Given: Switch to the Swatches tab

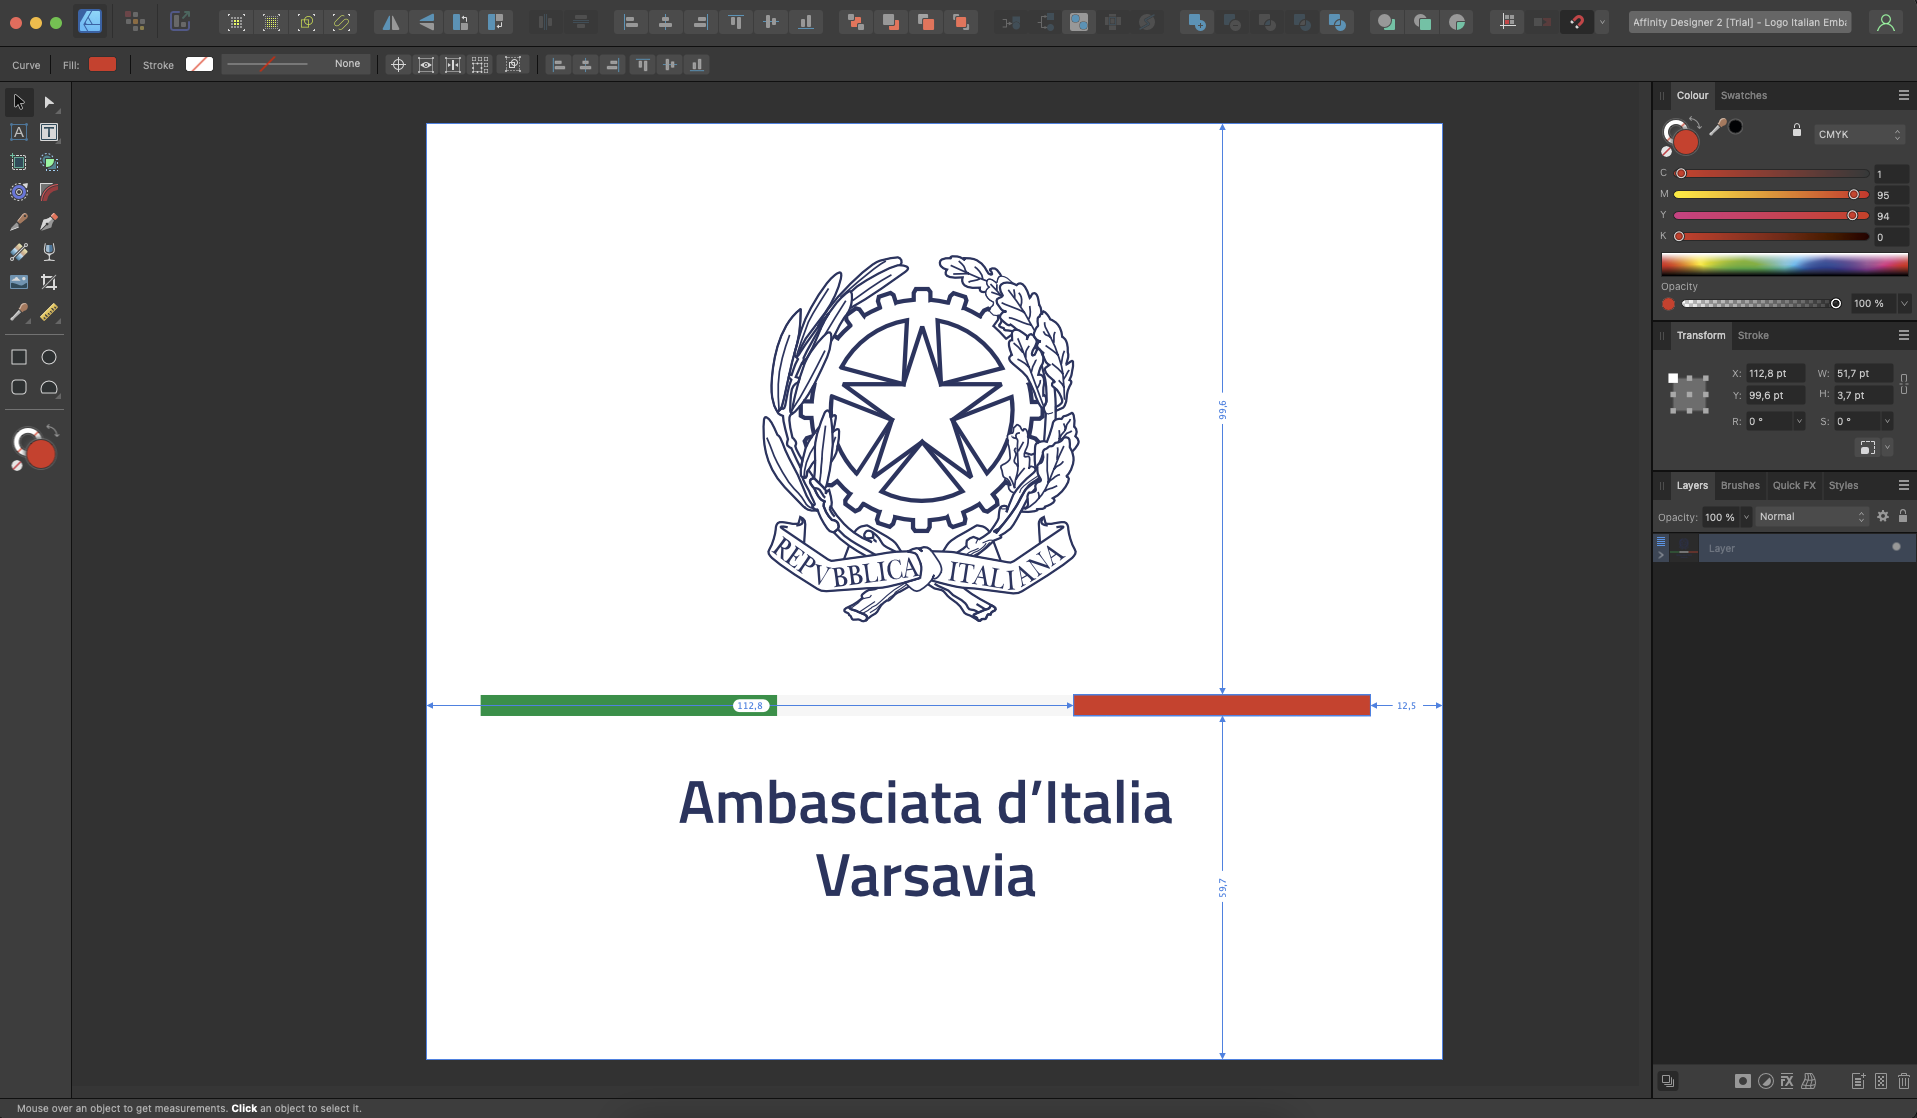Looking at the screenshot, I should coord(1744,95).
